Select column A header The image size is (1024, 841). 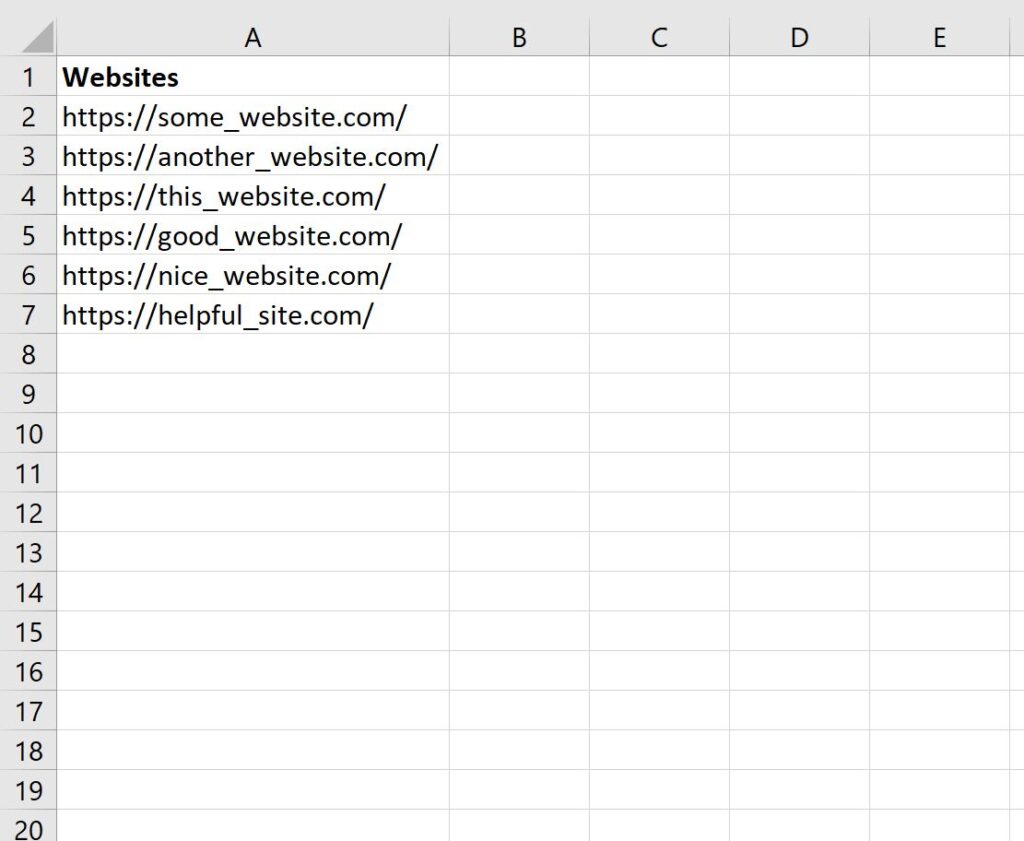(253, 36)
